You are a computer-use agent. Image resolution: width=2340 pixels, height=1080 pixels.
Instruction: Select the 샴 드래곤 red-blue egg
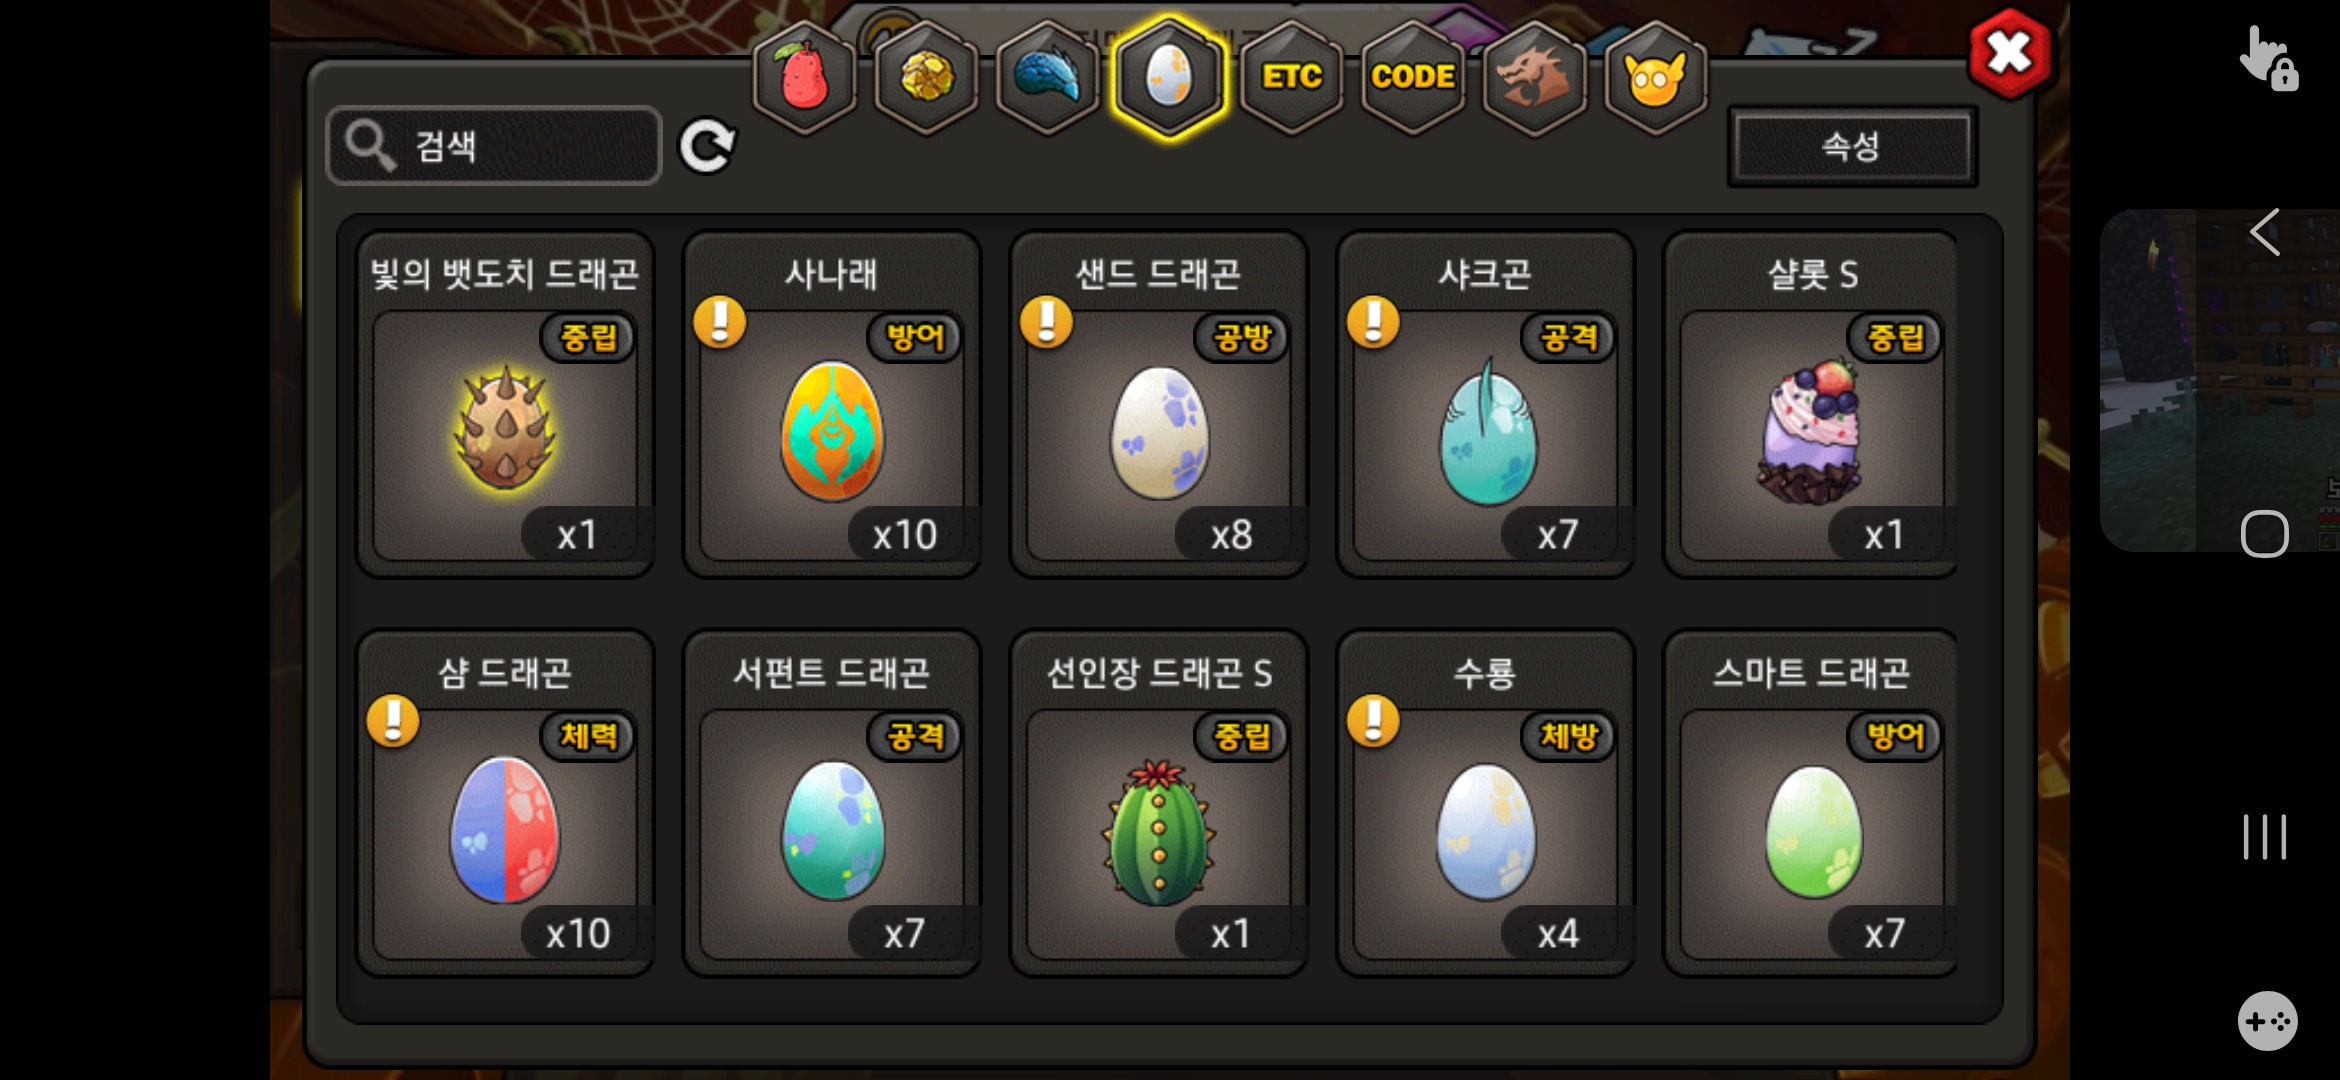[505, 803]
